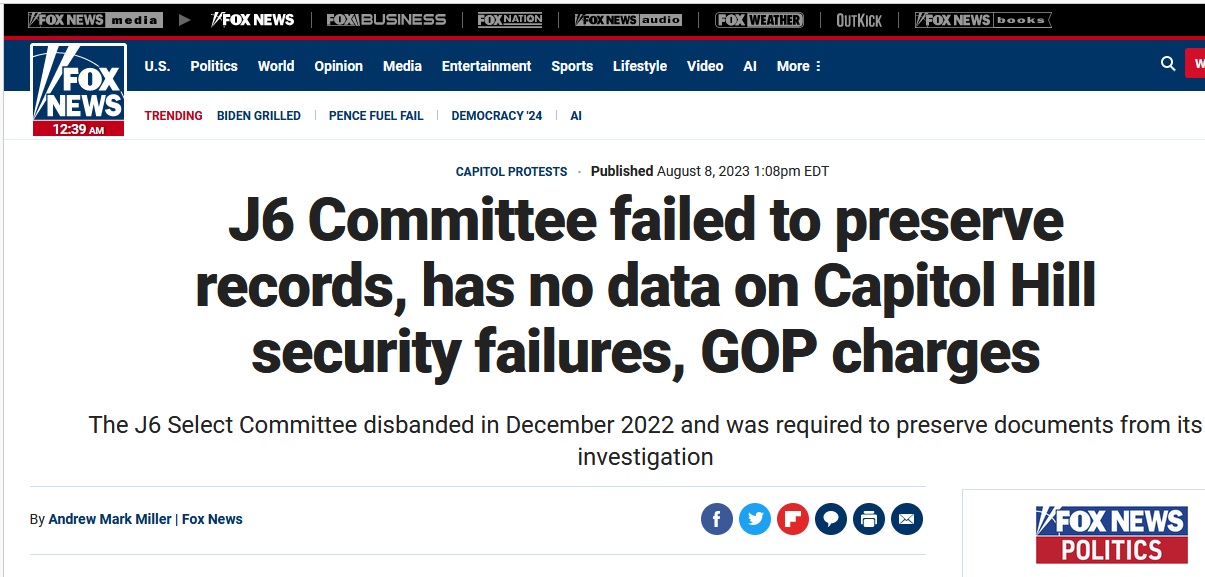Open Fox Business network logo link
1205x577 pixels.
[386, 19]
